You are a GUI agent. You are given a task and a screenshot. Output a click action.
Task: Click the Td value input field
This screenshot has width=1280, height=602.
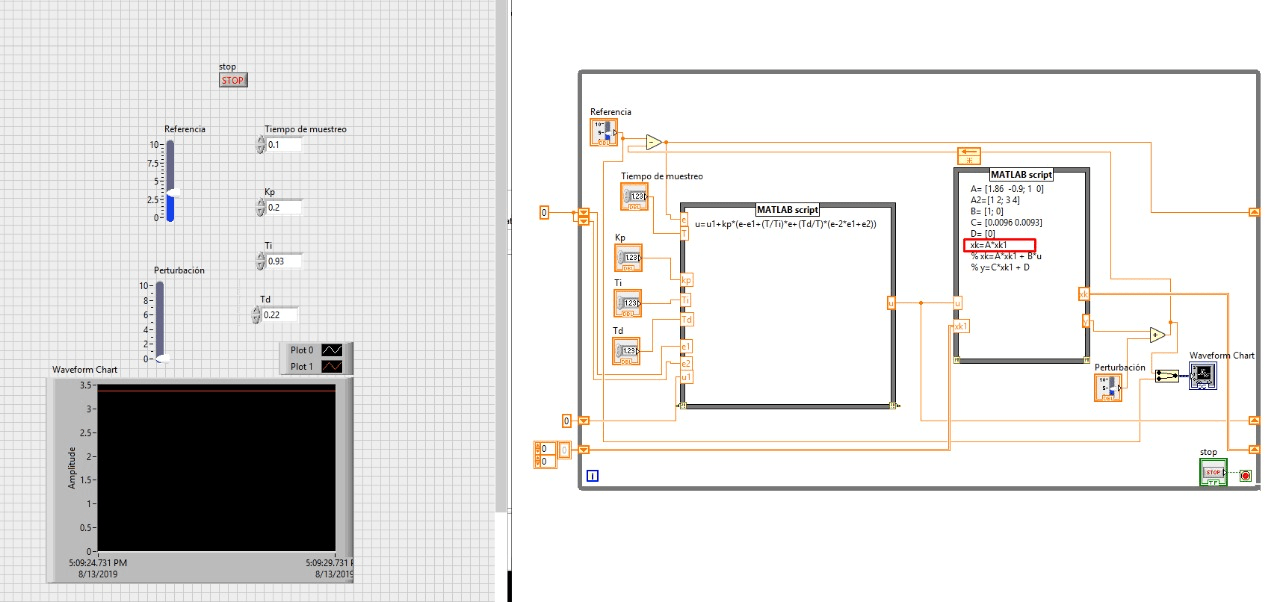pos(280,315)
